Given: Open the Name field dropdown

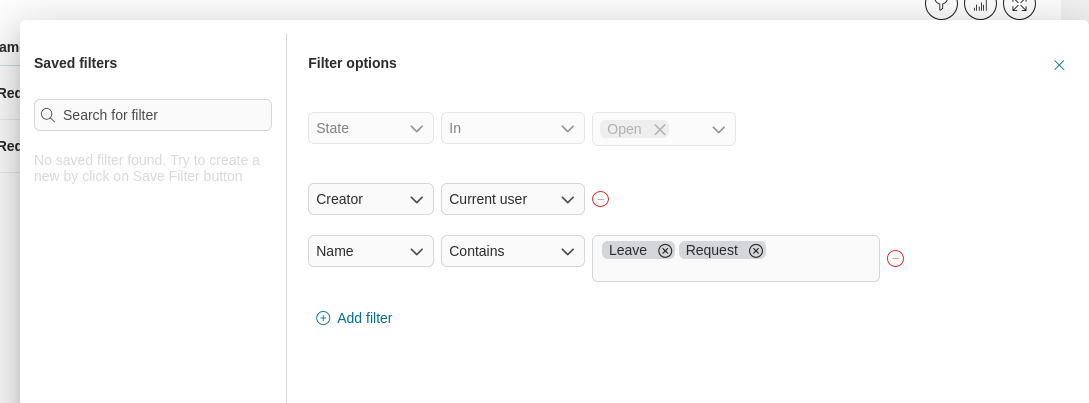Looking at the screenshot, I should click(x=371, y=252).
